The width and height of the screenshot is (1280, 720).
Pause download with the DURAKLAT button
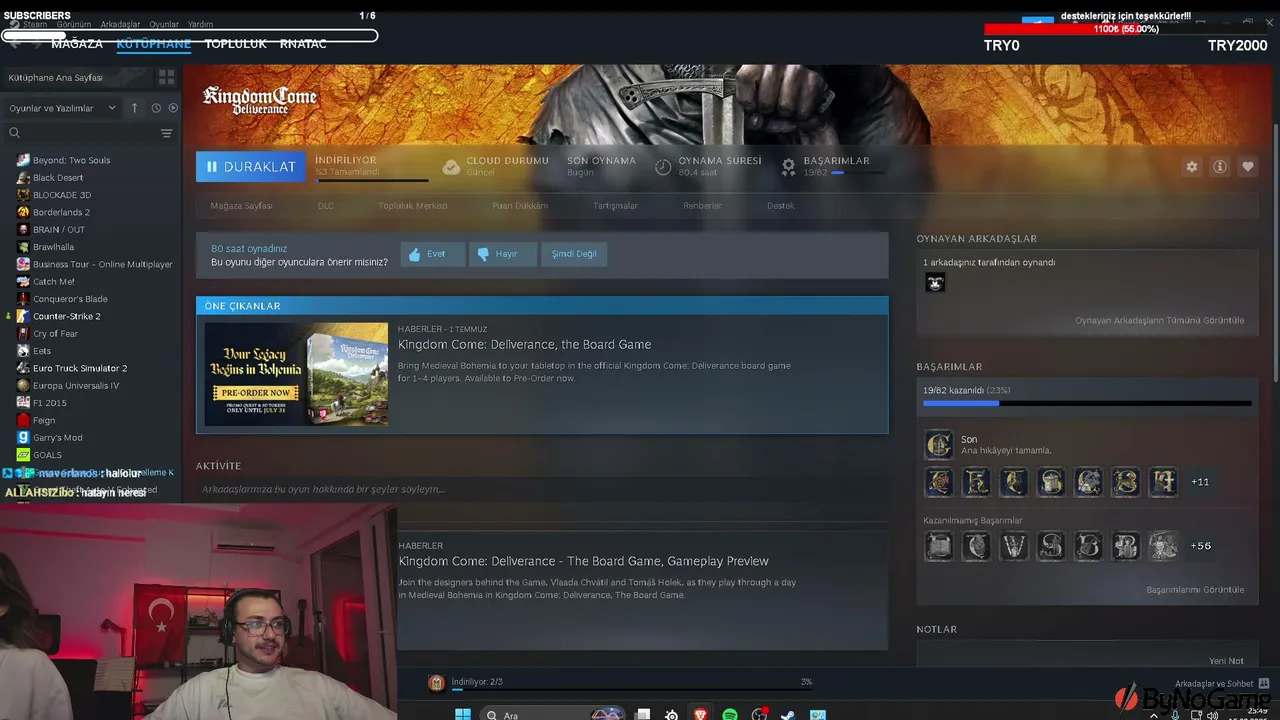click(x=251, y=167)
